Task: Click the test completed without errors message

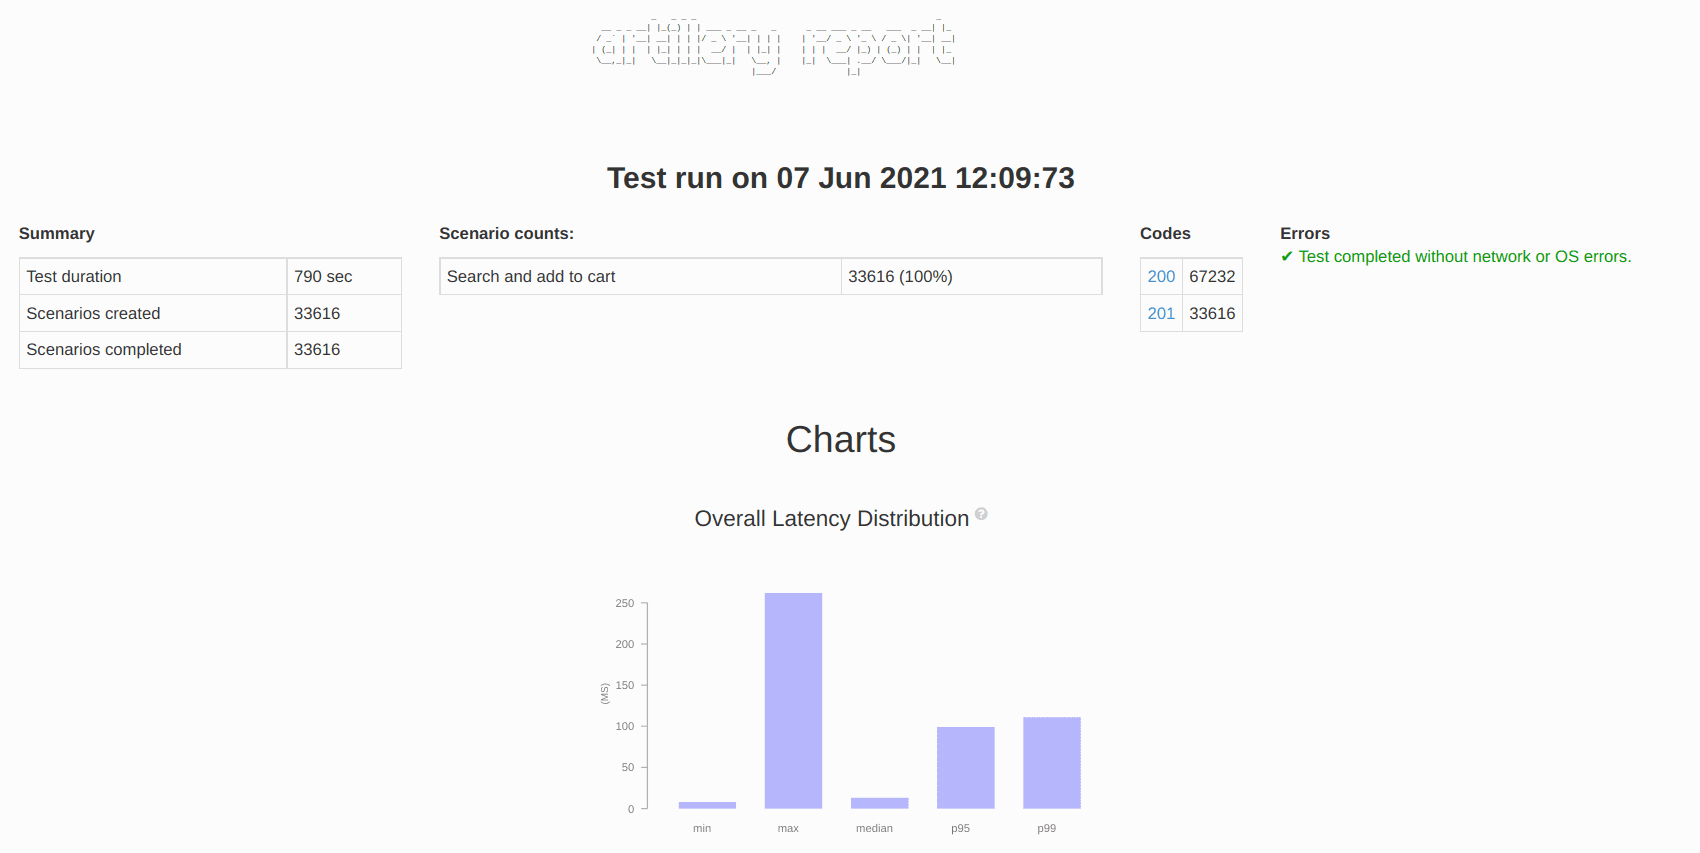Action: 1464,257
